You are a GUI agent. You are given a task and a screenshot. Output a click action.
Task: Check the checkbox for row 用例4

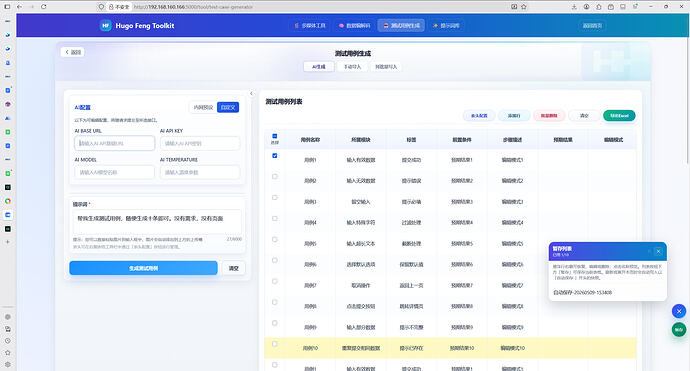[x=275, y=218]
